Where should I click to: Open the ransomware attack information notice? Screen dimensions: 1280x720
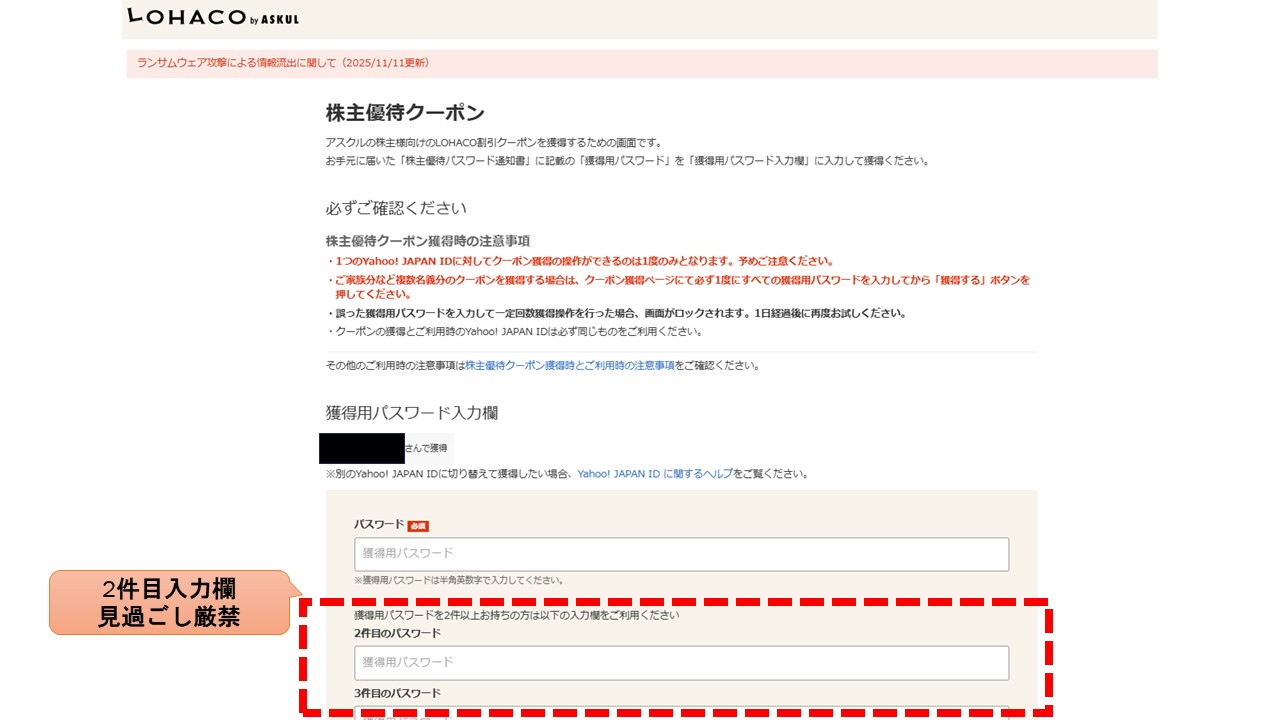(283, 63)
